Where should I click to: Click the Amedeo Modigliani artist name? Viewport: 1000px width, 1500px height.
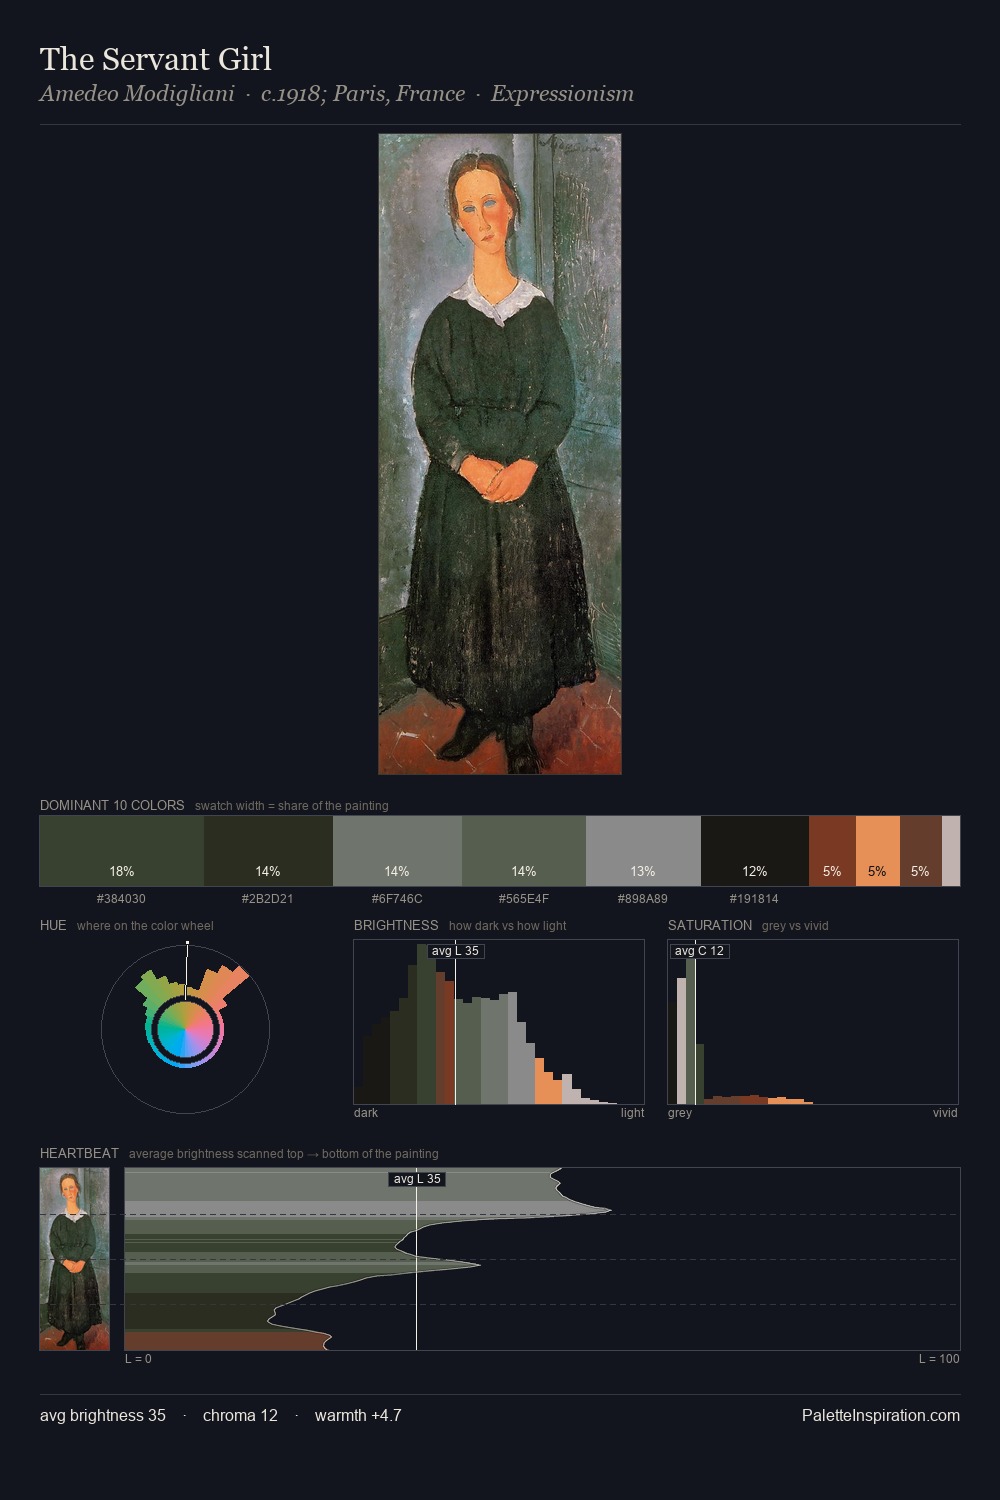(137, 94)
